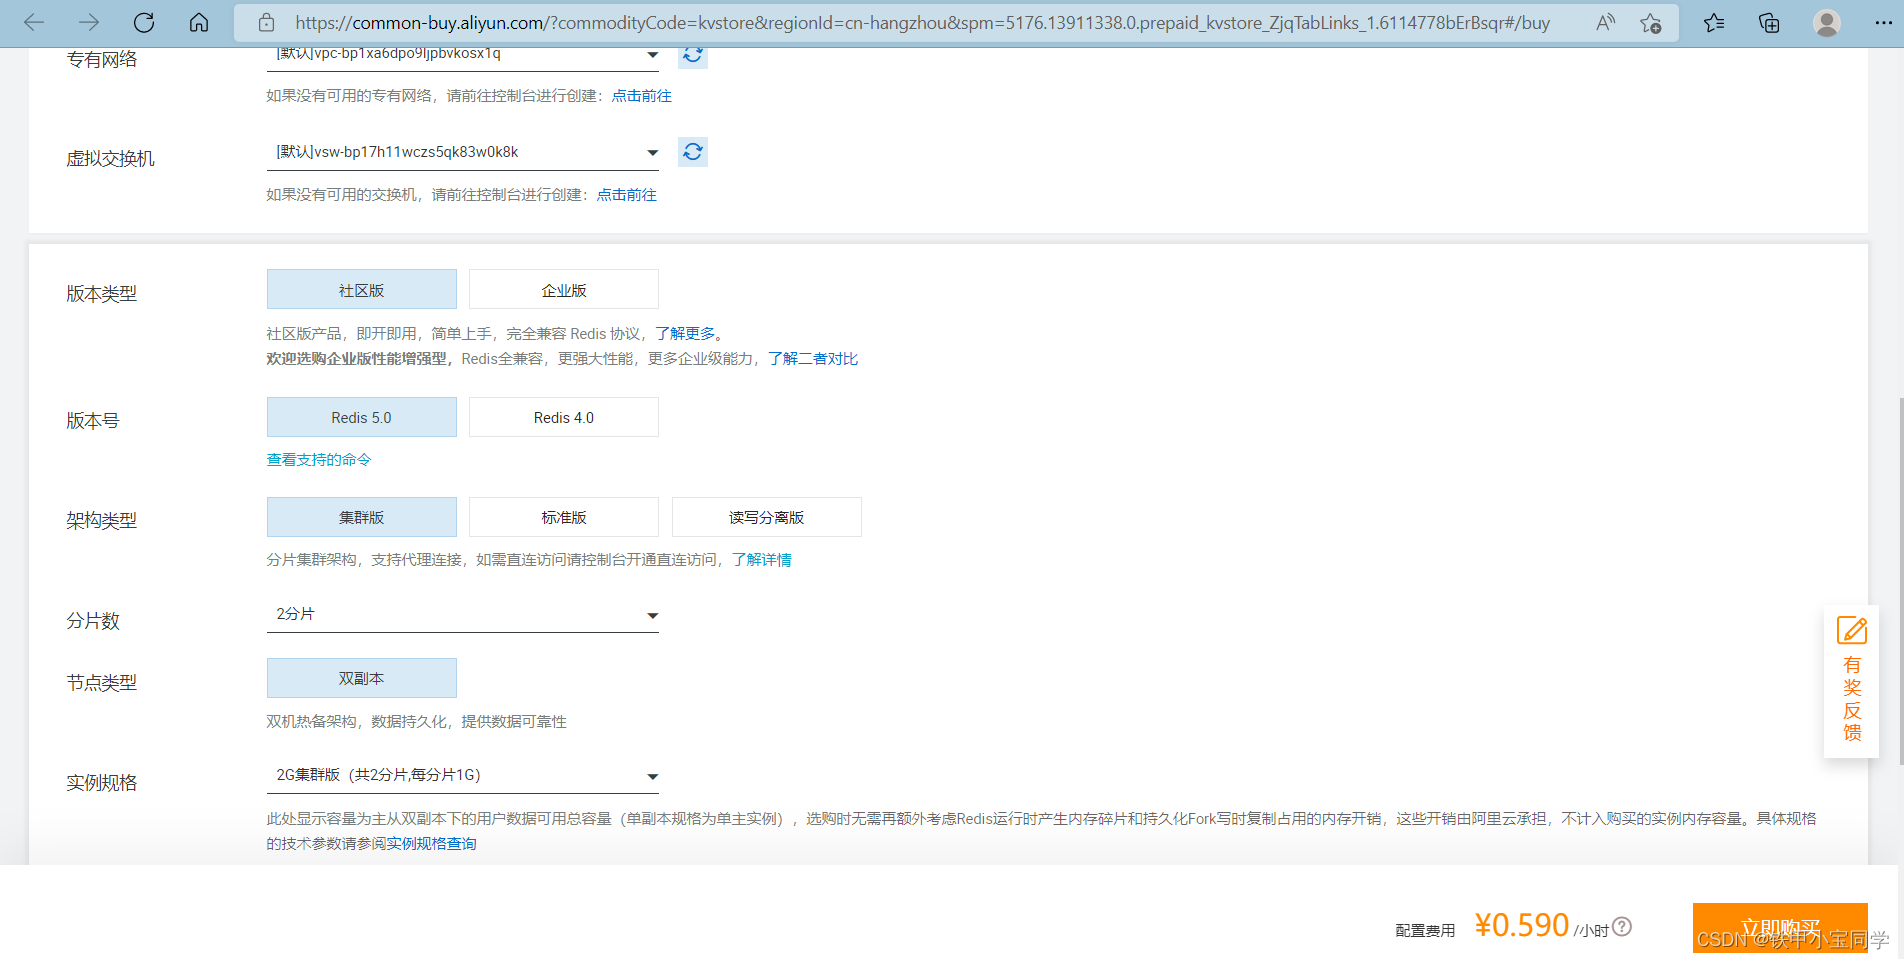
Task: Click the 架构类型 label
Action: point(102,521)
